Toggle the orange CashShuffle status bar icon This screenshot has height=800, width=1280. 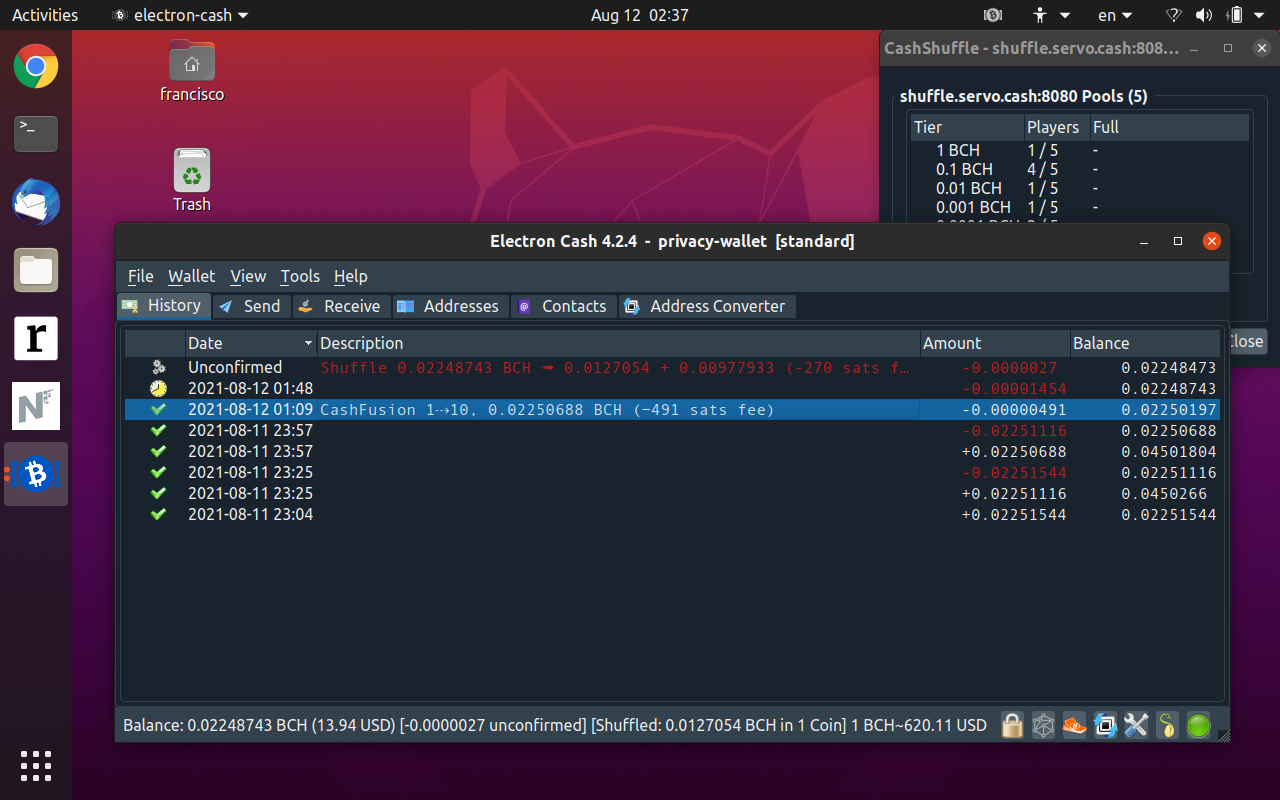click(x=1075, y=725)
